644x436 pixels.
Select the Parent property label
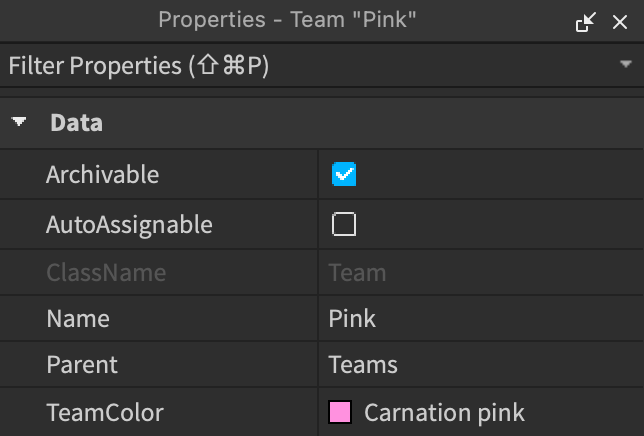click(82, 365)
